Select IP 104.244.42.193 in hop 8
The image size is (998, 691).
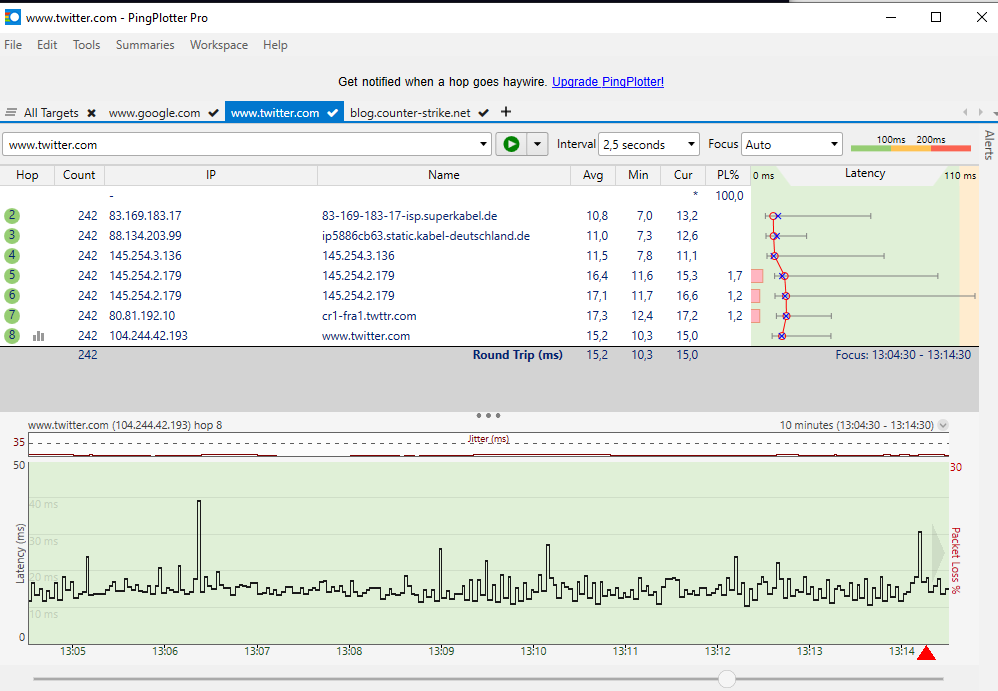point(148,335)
